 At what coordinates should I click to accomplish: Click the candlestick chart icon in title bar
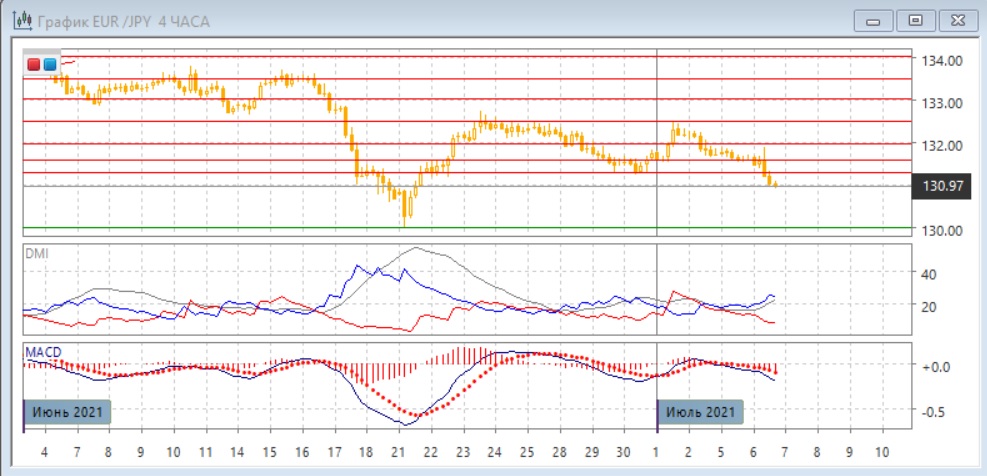(x=17, y=21)
